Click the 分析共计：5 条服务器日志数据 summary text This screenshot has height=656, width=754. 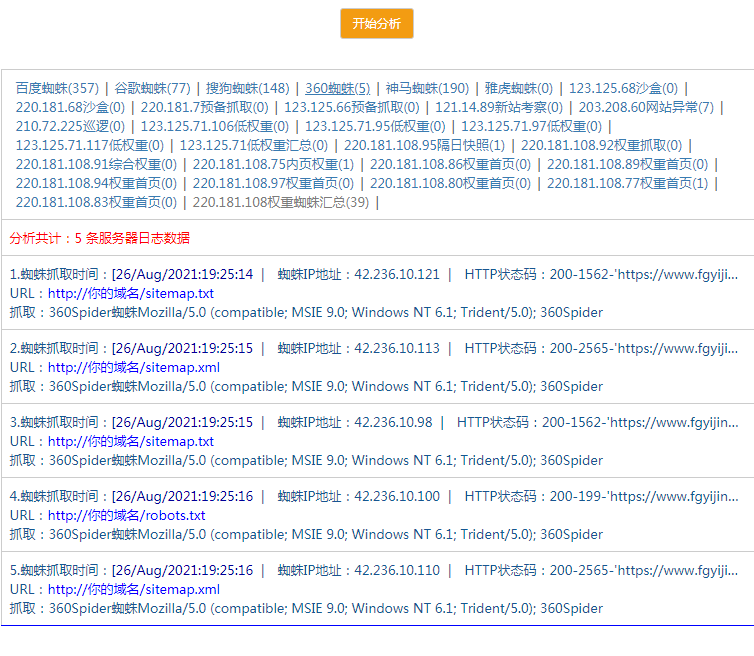[x=100, y=238]
